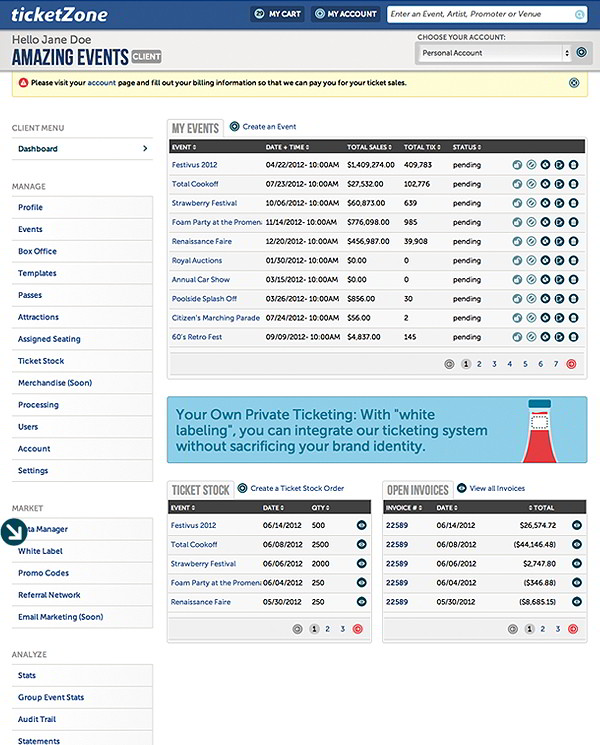The image size is (600, 745).
Task: Open the My Cart button
Action: coord(277,14)
